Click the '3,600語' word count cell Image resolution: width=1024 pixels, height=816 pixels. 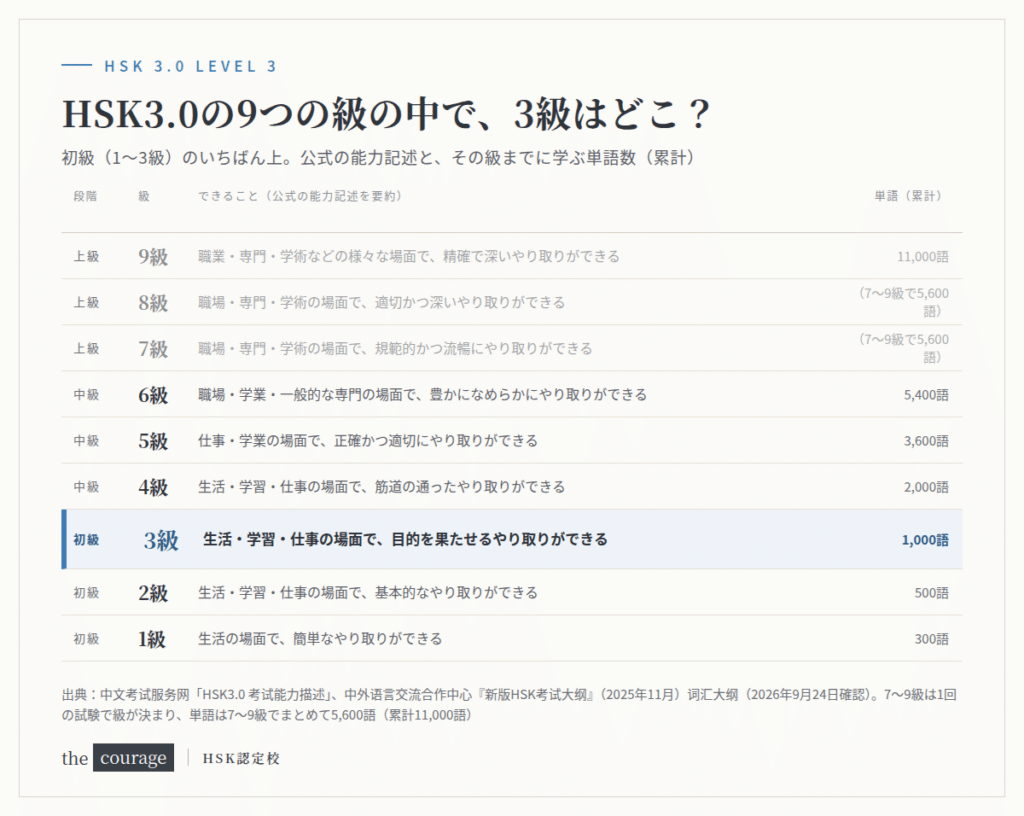[x=926, y=441]
